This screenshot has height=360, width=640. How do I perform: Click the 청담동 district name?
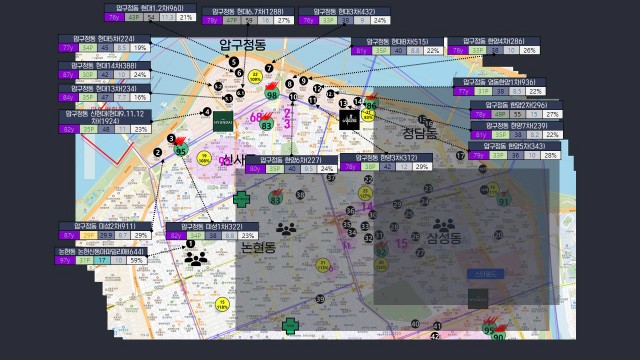(420, 133)
